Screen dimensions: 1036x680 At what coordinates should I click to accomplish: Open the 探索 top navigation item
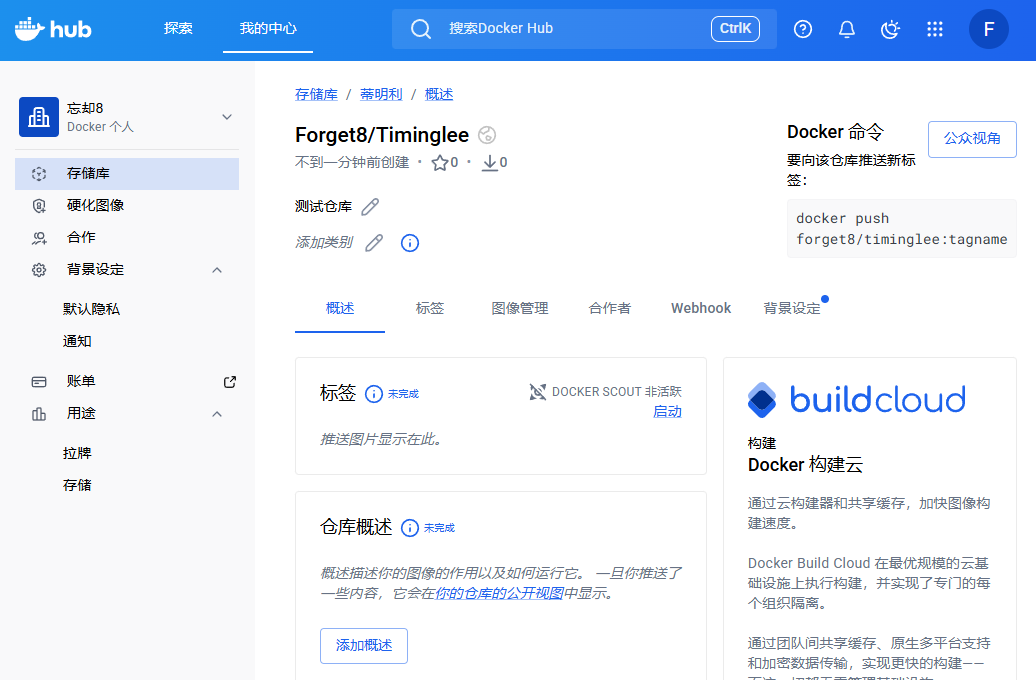pyautogui.click(x=178, y=28)
